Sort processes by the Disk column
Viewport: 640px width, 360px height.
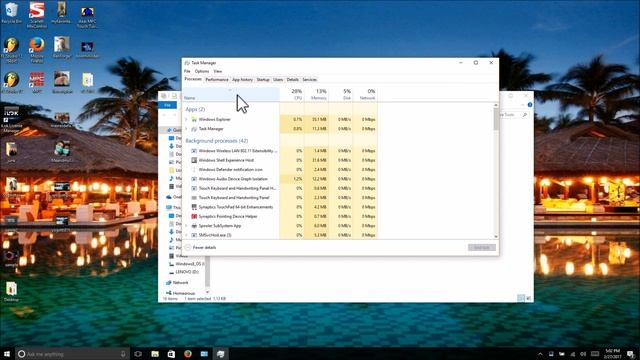[340, 94]
